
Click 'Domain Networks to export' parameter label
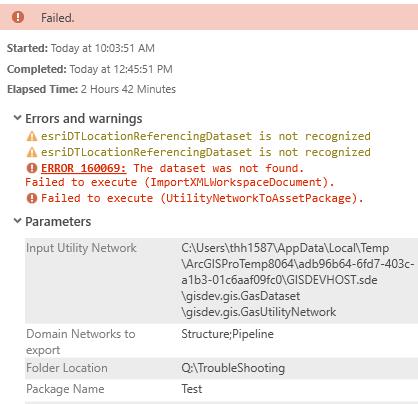click(81, 342)
